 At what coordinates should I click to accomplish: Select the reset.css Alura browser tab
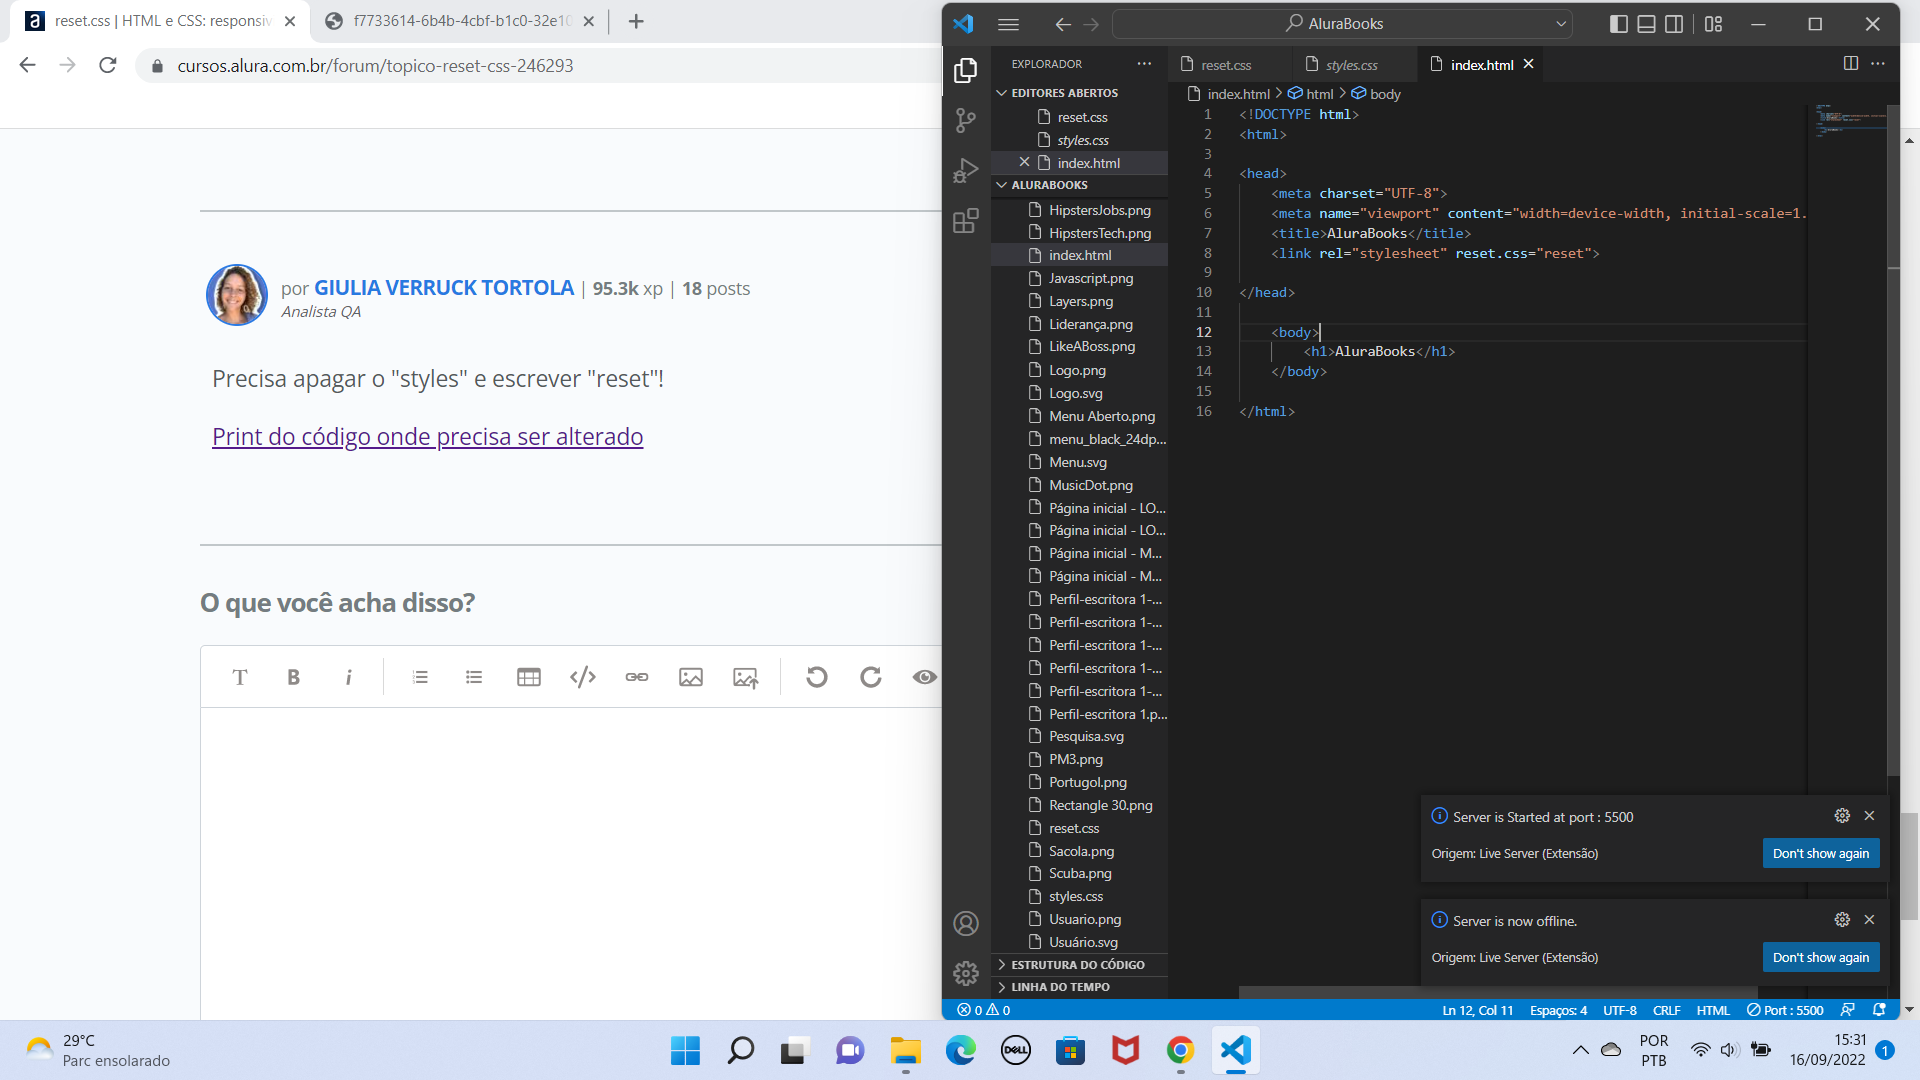160,21
